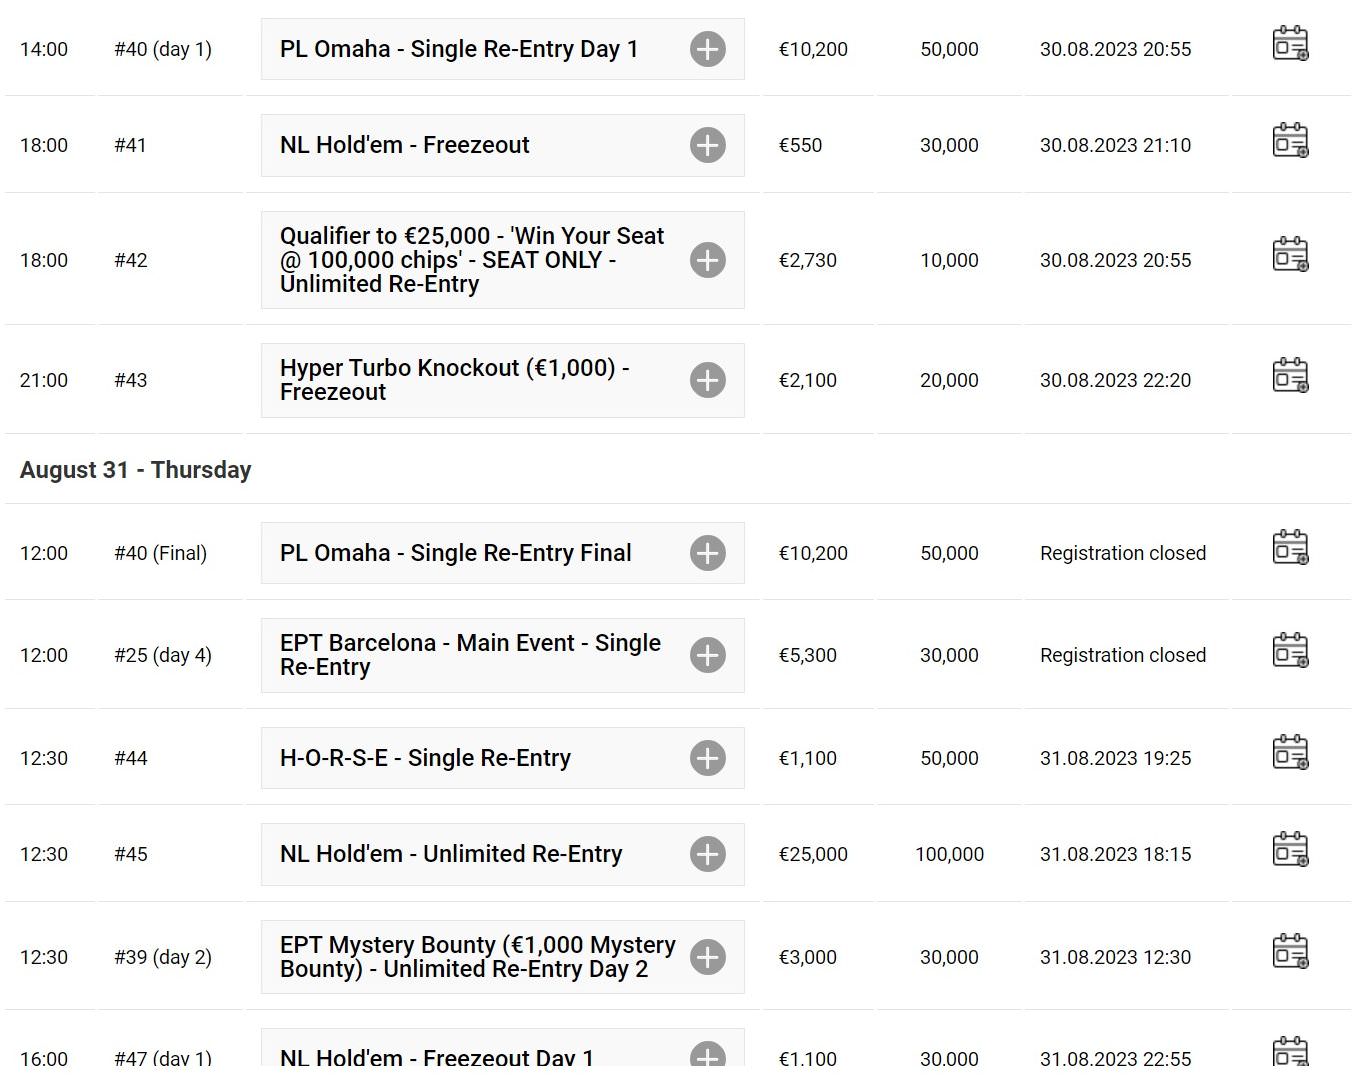Click calendar icon for PL Omaha Final row
The height and width of the screenshot is (1082, 1357).
[1290, 548]
